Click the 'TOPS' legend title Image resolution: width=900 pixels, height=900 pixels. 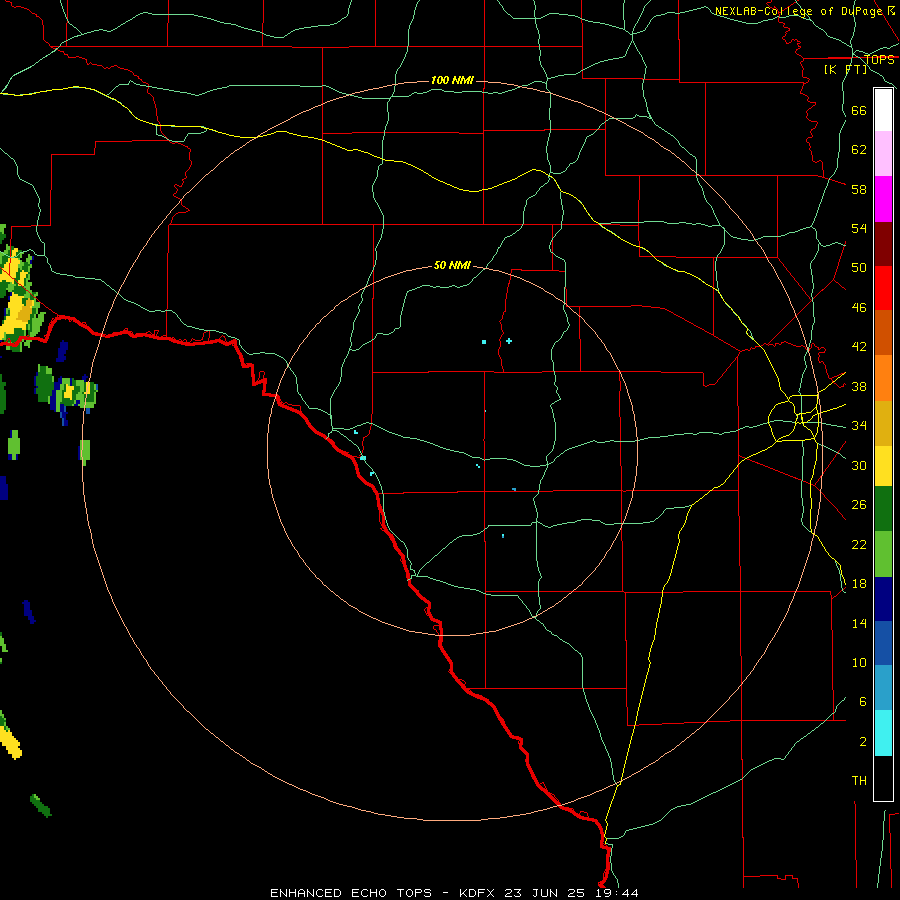[879, 60]
